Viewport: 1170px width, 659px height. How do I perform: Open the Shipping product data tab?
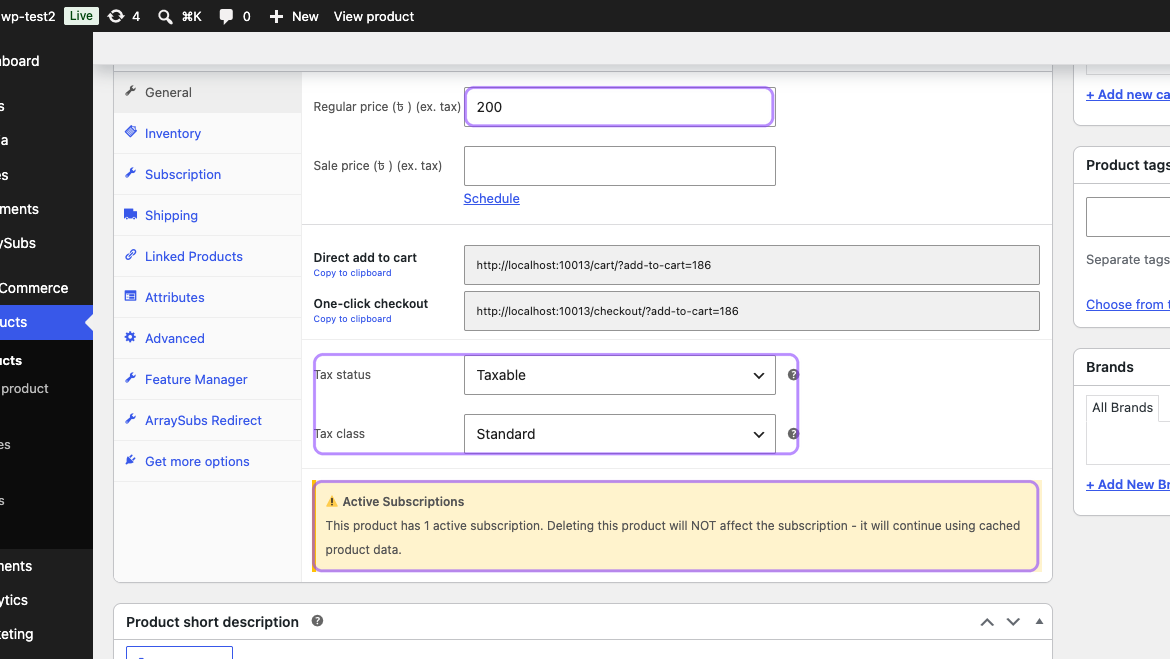pos(207,216)
